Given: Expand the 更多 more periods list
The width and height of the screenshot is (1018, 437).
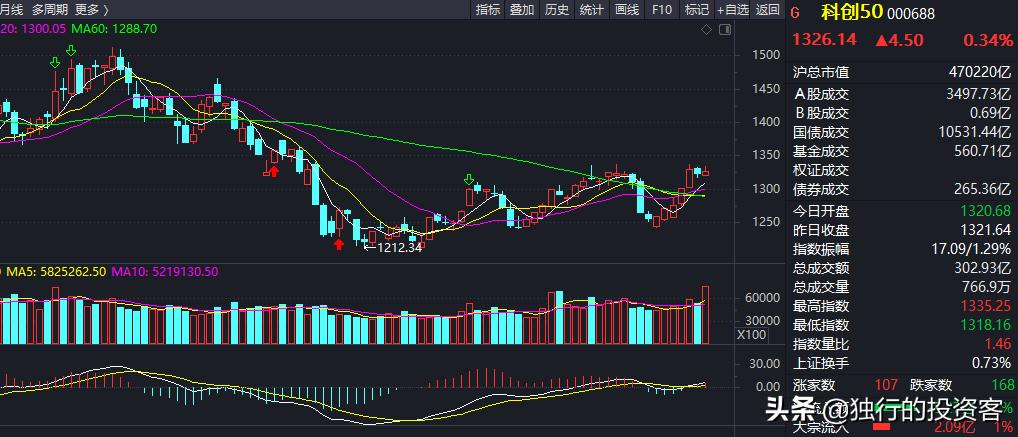Looking at the screenshot, I should coord(92,9).
